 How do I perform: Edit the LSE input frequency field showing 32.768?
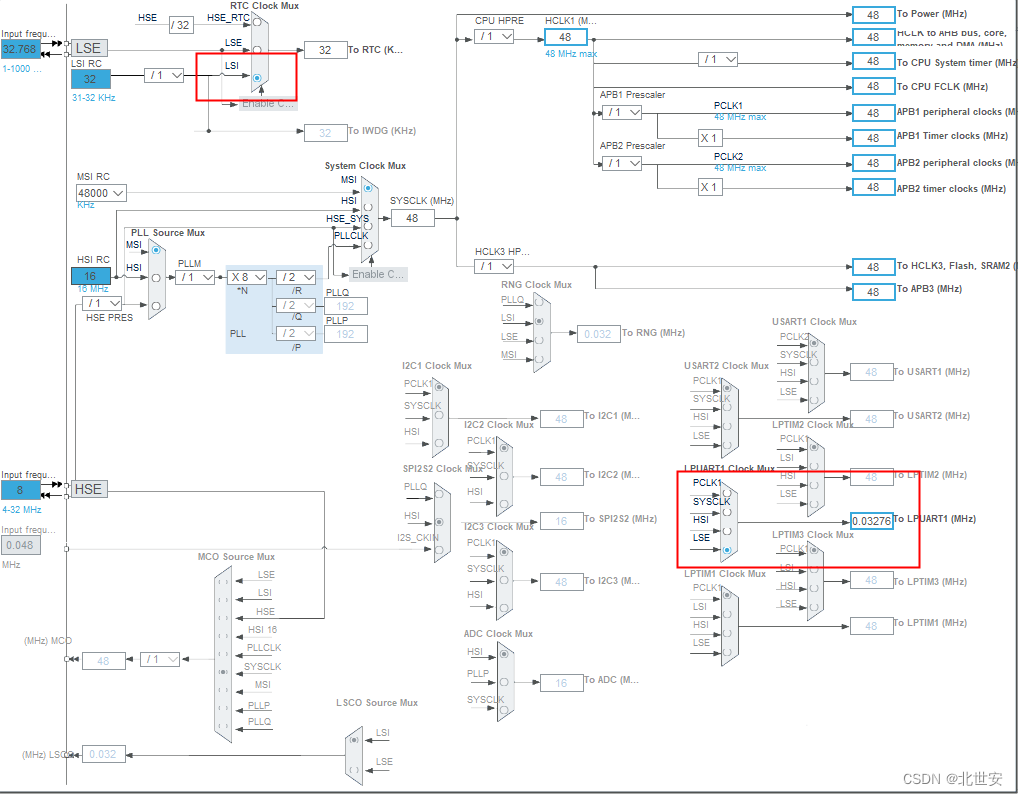(x=20, y=47)
